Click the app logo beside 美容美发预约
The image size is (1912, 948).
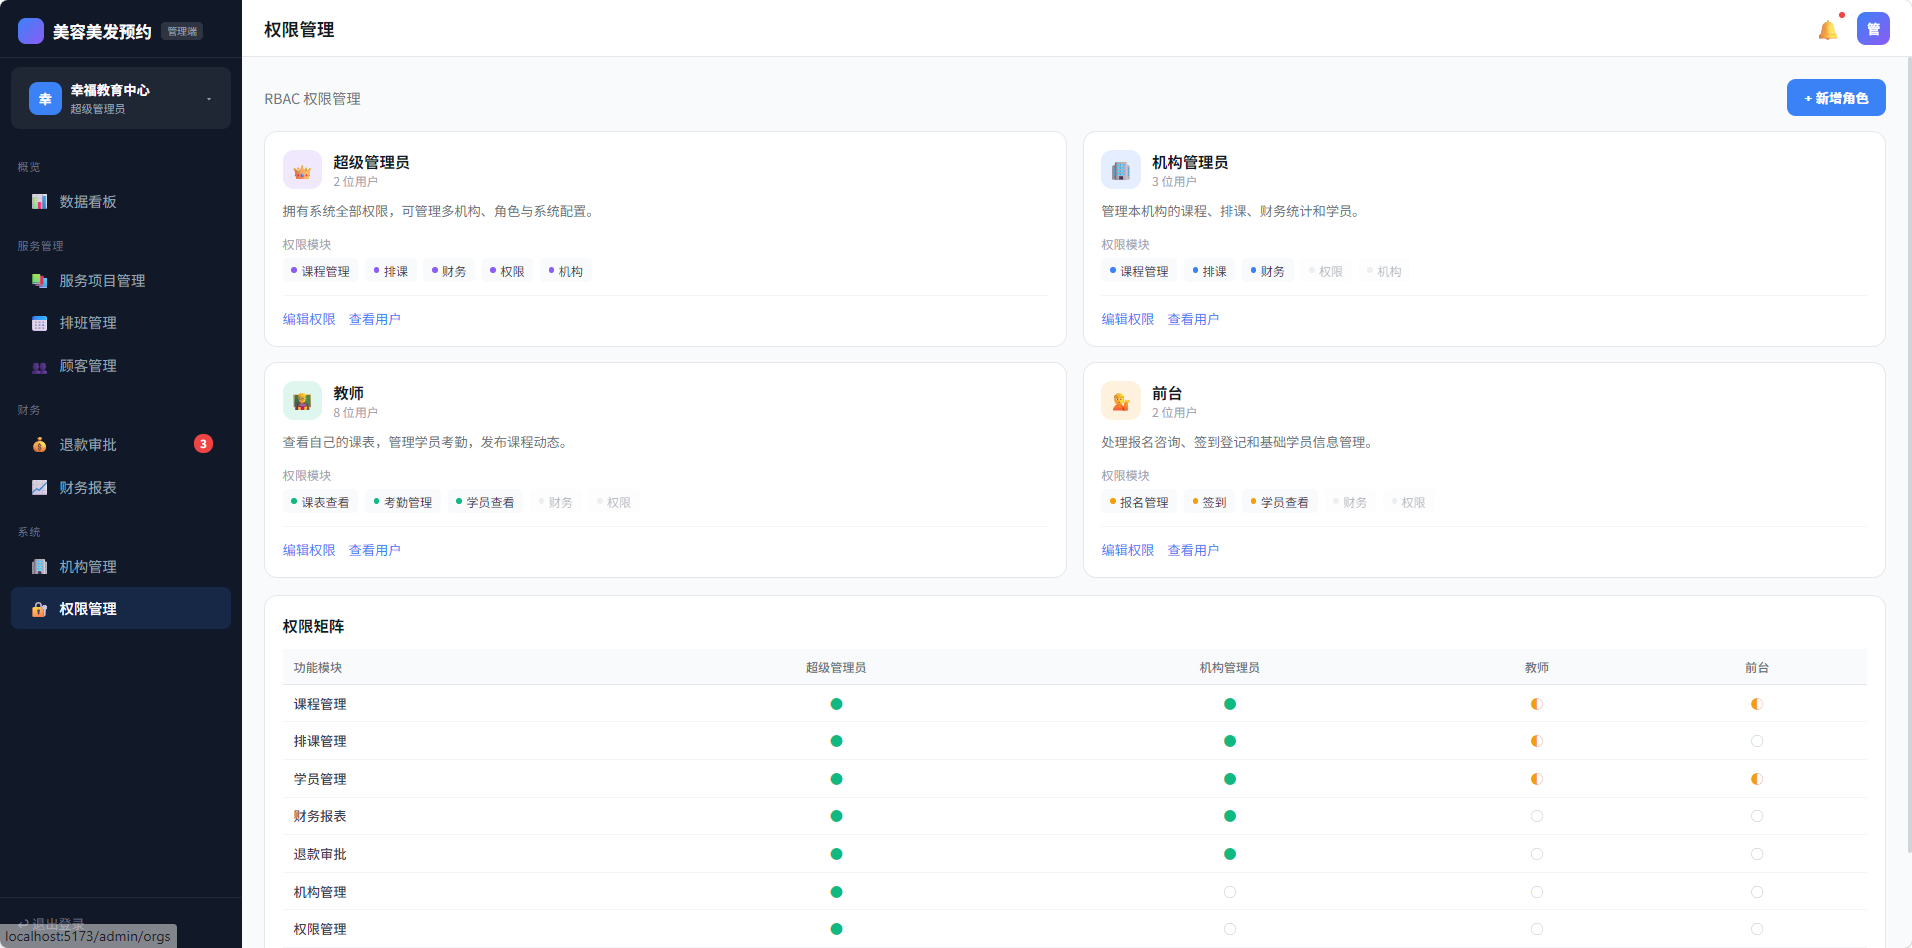31,31
